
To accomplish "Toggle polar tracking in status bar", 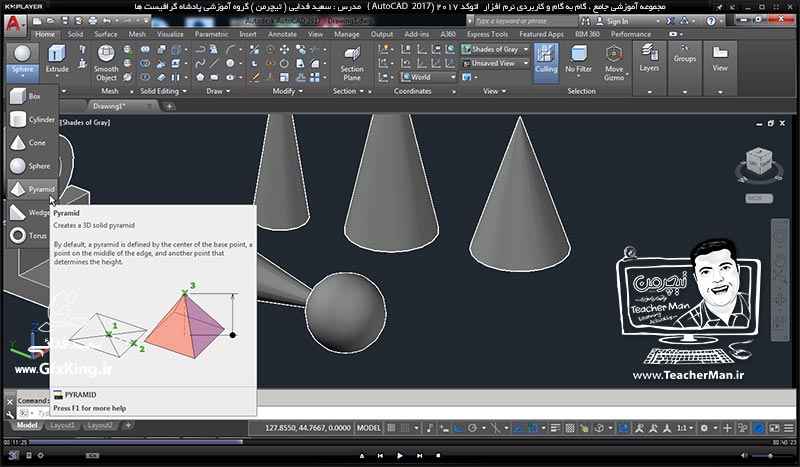I will pos(472,428).
